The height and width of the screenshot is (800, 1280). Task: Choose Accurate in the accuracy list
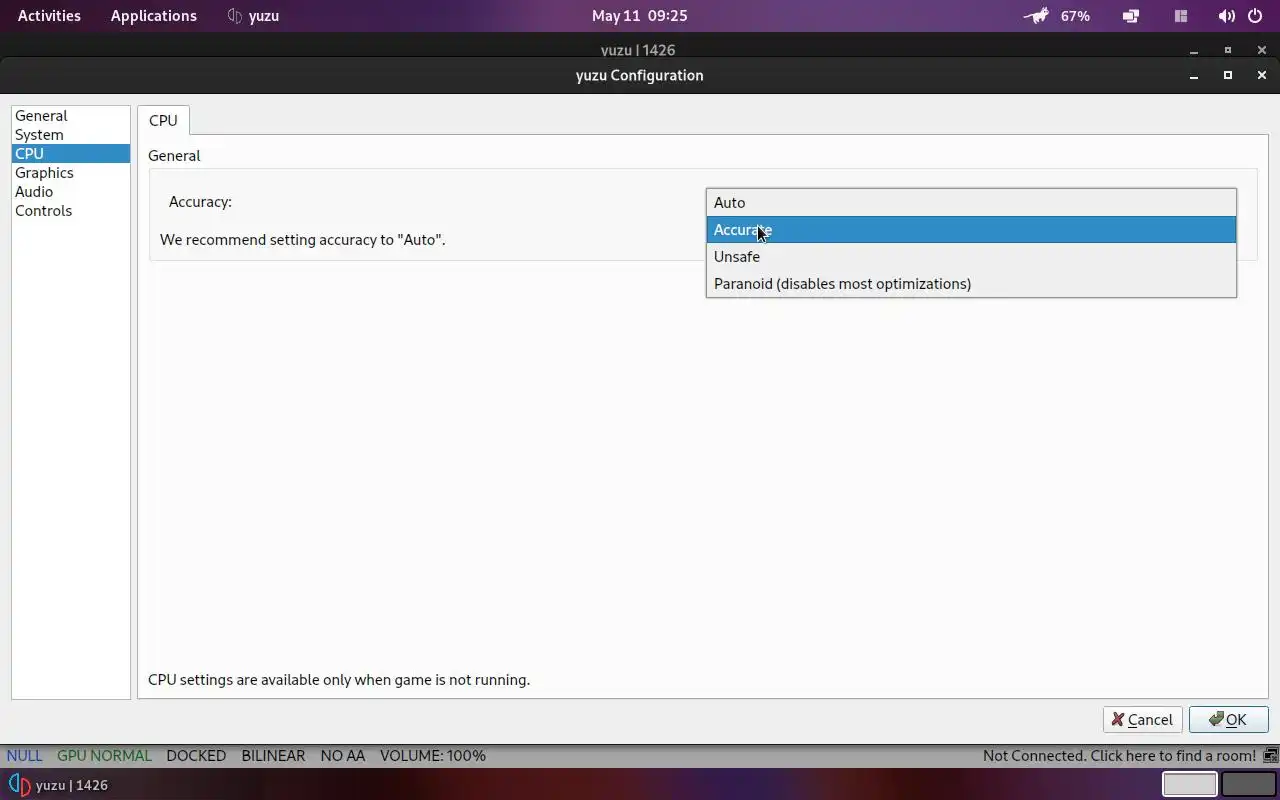click(x=971, y=229)
